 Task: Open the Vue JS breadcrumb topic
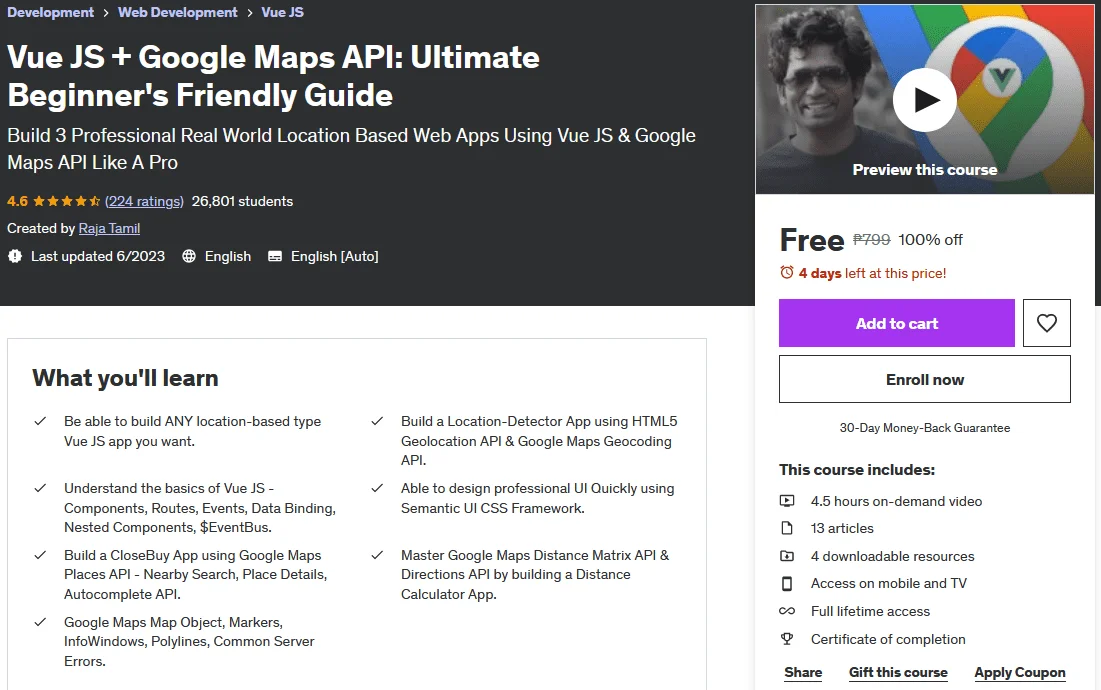282,12
